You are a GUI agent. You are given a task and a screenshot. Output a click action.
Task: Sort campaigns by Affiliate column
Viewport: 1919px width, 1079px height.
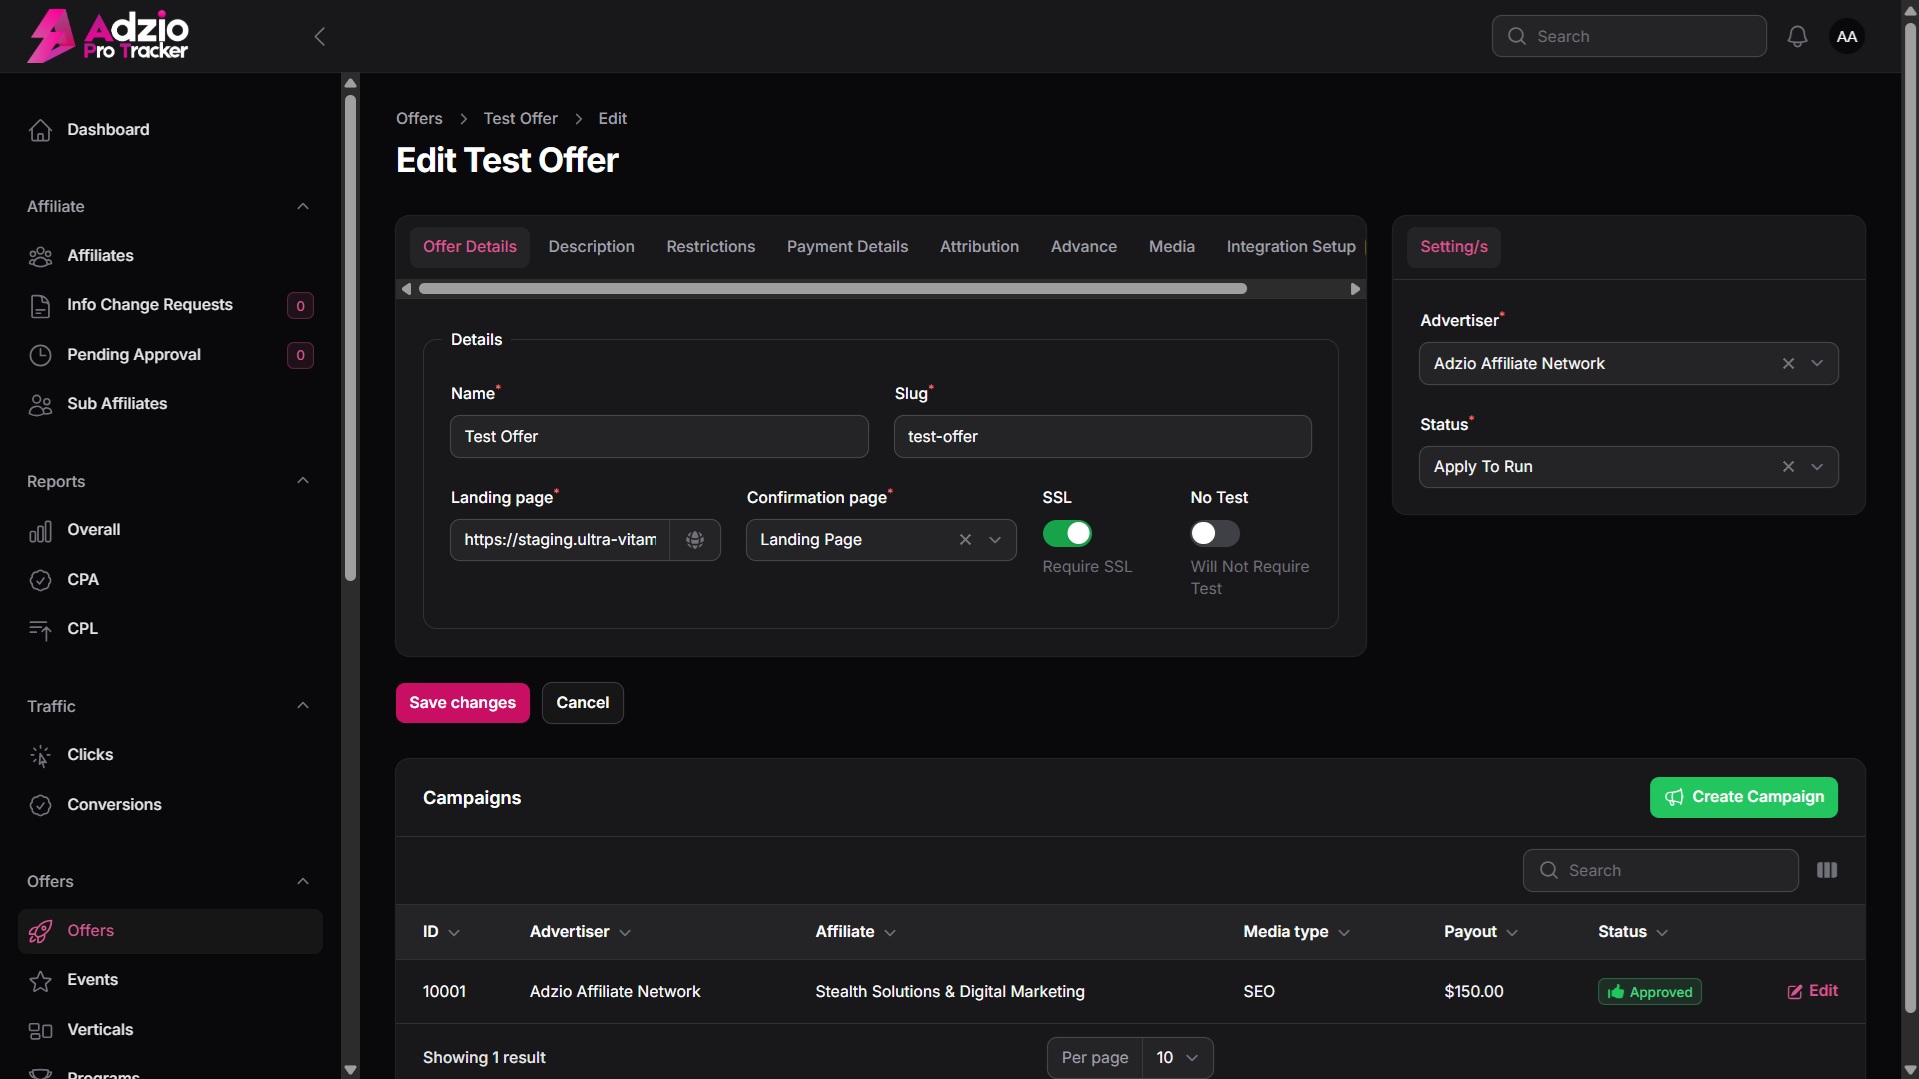[855, 932]
